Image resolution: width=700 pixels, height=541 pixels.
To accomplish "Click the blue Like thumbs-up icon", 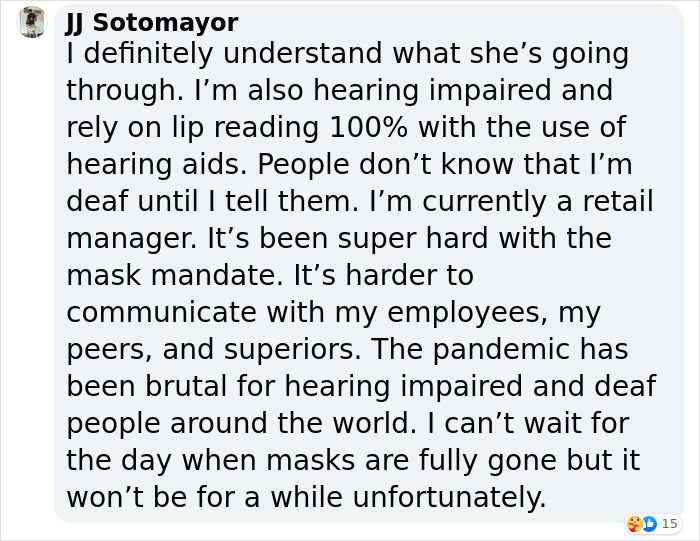I will click(649, 523).
